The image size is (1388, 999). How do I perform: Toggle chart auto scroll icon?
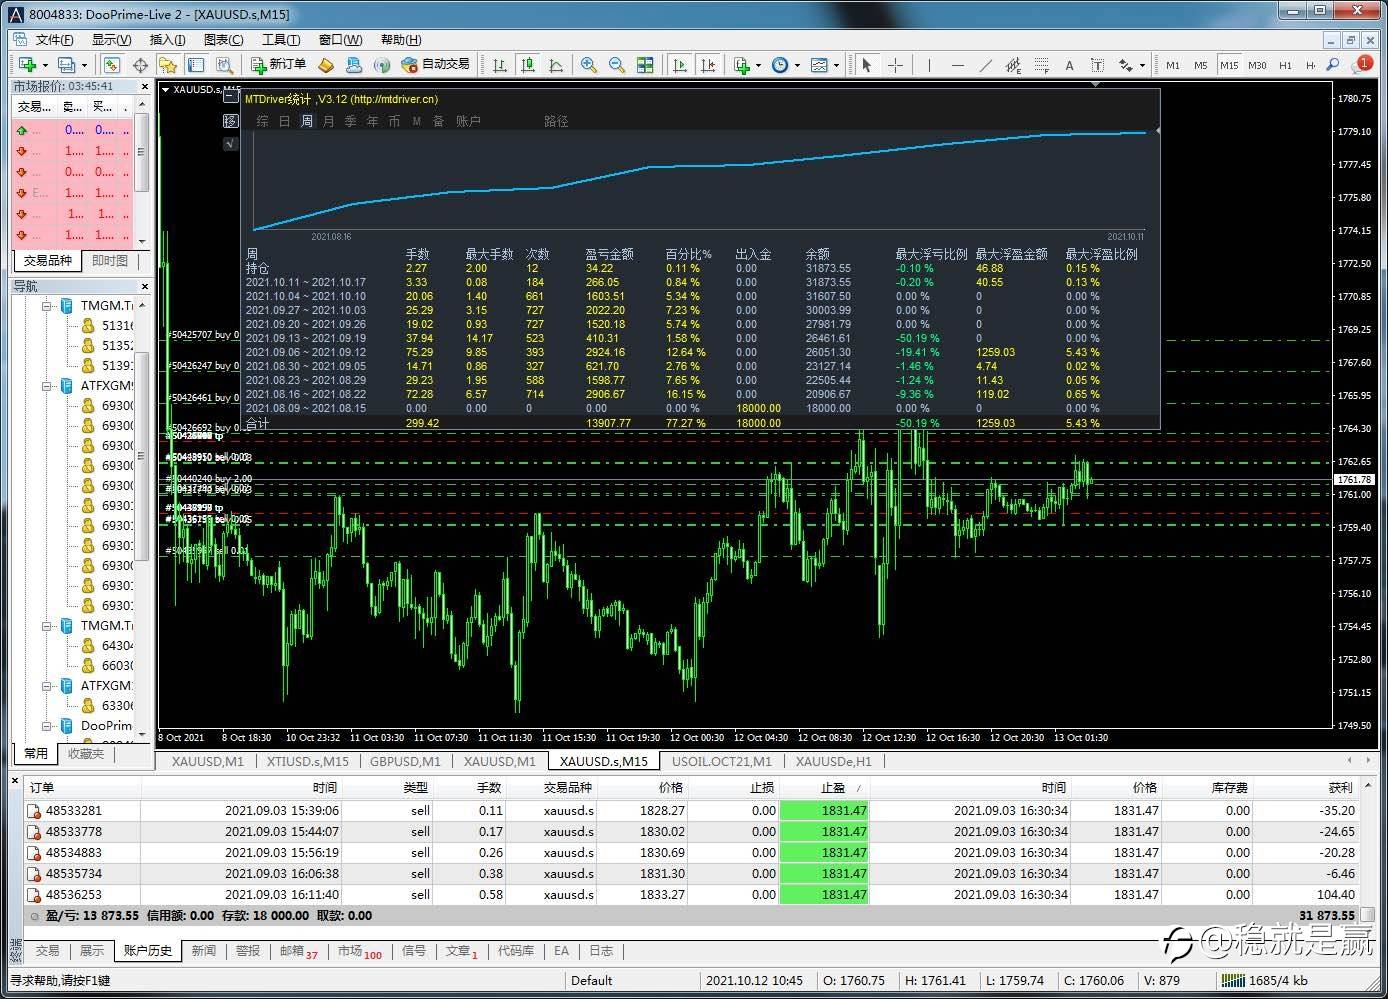point(680,64)
